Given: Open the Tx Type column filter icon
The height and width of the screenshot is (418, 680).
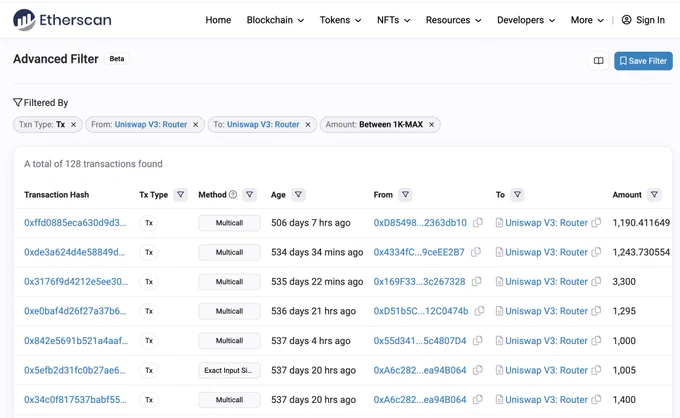Looking at the screenshot, I should (x=180, y=195).
